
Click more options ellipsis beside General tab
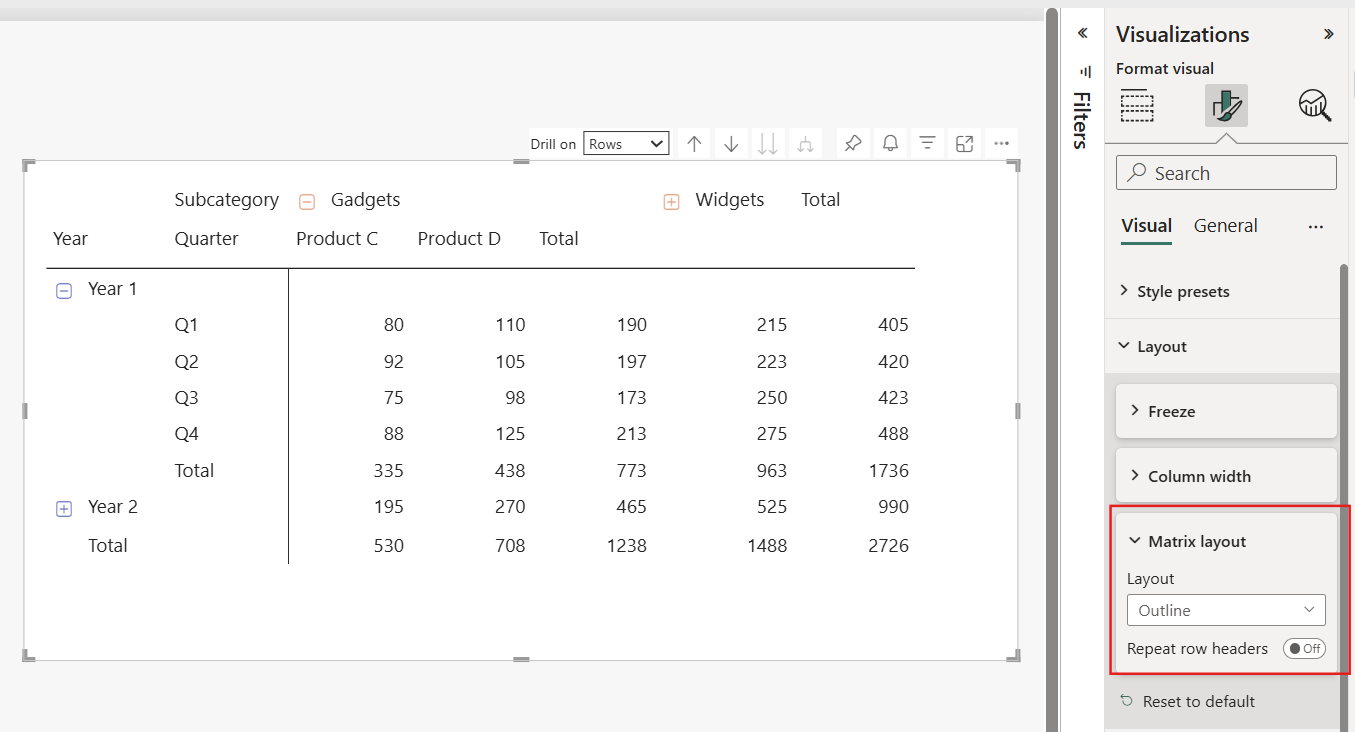(1316, 227)
